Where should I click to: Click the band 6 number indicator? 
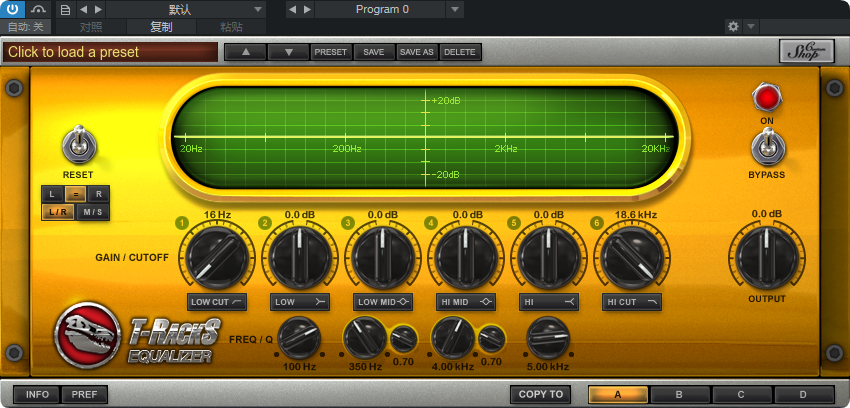[x=597, y=223]
